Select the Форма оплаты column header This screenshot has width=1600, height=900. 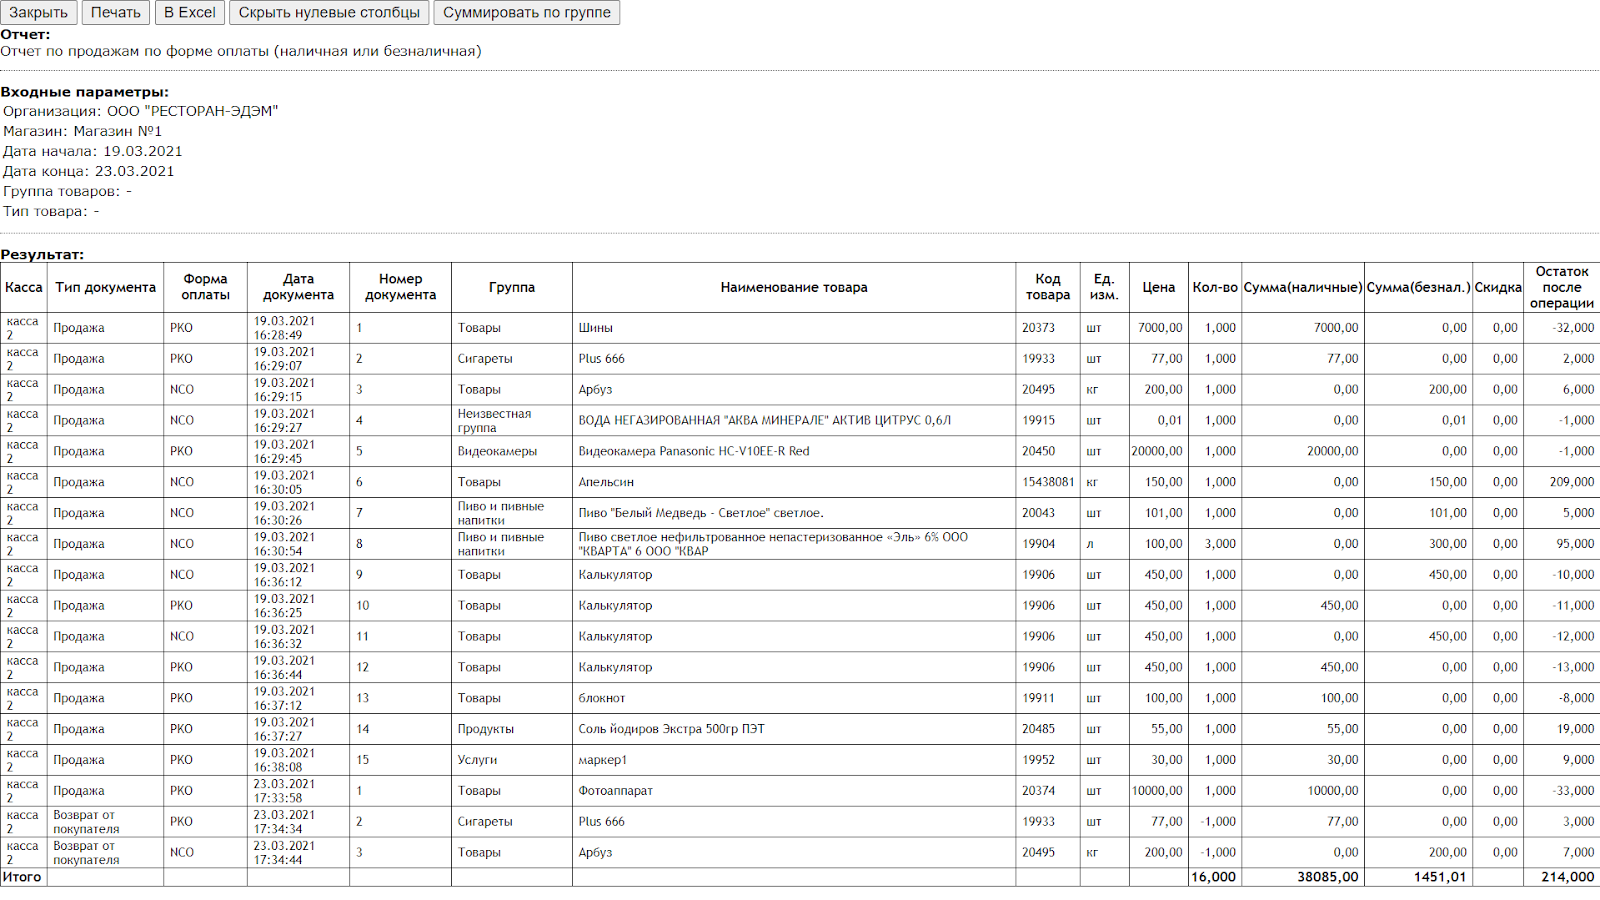point(205,288)
